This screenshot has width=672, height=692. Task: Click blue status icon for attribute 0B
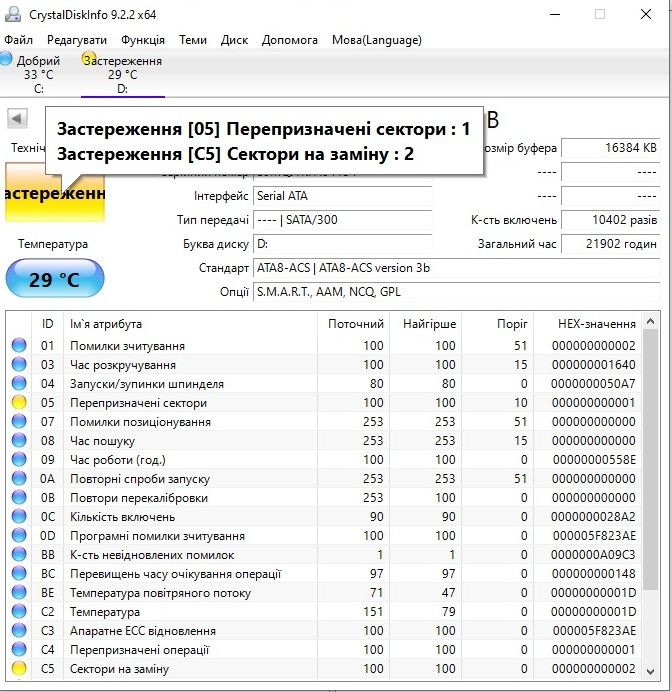[19, 497]
